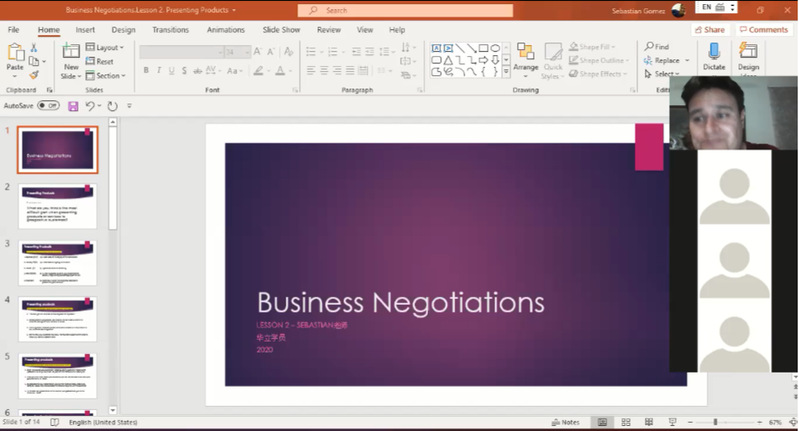Click the Save icon in quick access toolbar
The height and width of the screenshot is (431, 799).
[x=73, y=105]
